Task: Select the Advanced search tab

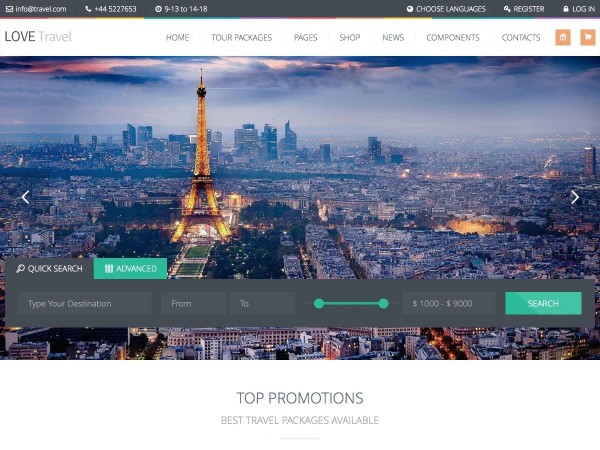Action: pyautogui.click(x=130, y=269)
